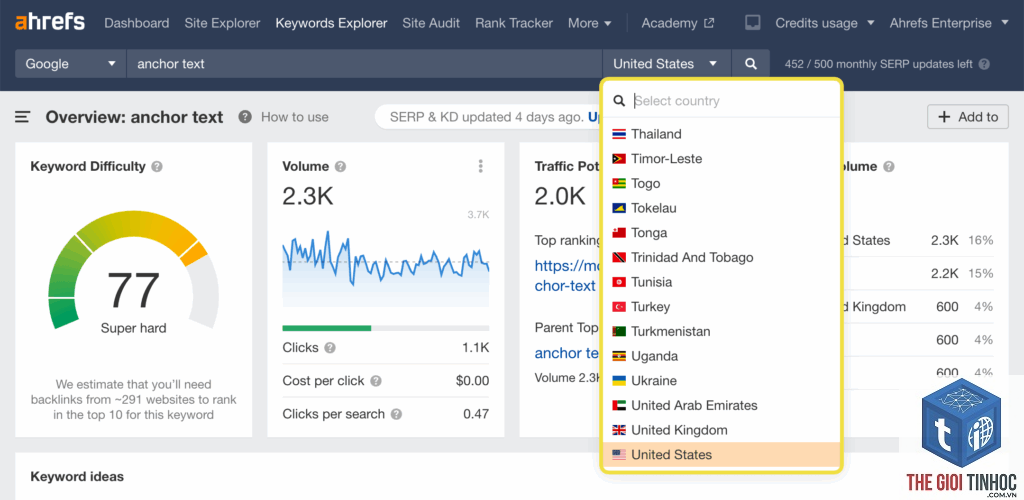Click the Volume trend chart
Viewport: 1024px width, 500px height.
pyautogui.click(x=385, y=268)
